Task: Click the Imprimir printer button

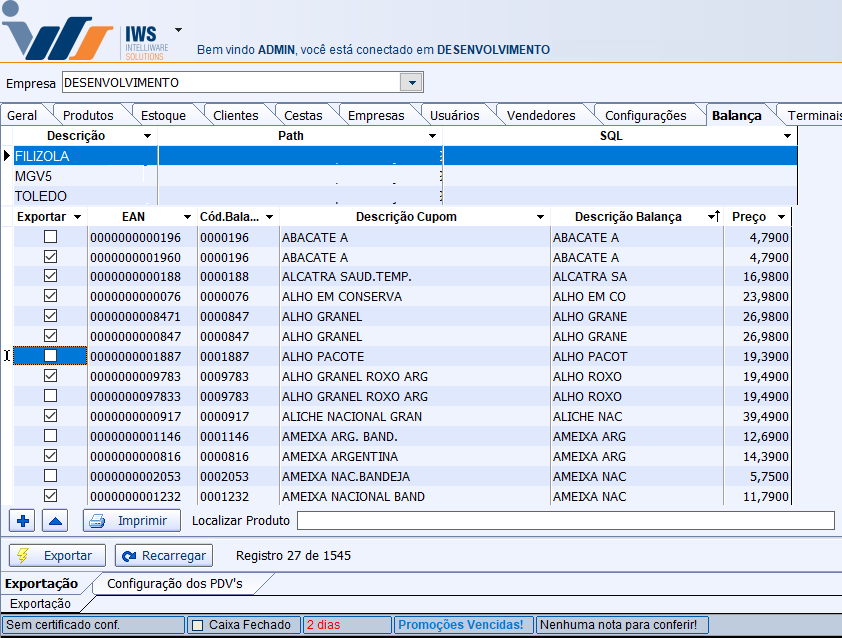Action: coord(131,521)
